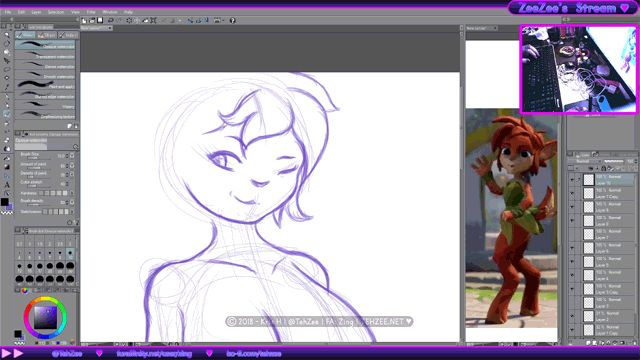Image resolution: width=640 pixels, height=360 pixels.
Task: Click the Redo arrow icon
Action: (x=119, y=20)
